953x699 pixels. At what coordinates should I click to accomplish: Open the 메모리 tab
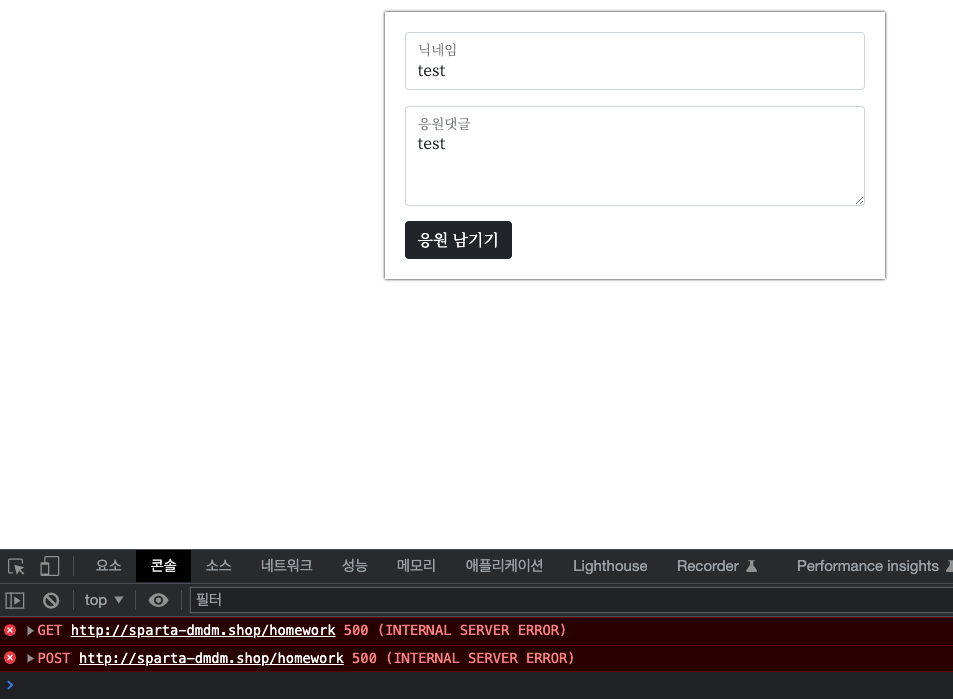pos(416,566)
